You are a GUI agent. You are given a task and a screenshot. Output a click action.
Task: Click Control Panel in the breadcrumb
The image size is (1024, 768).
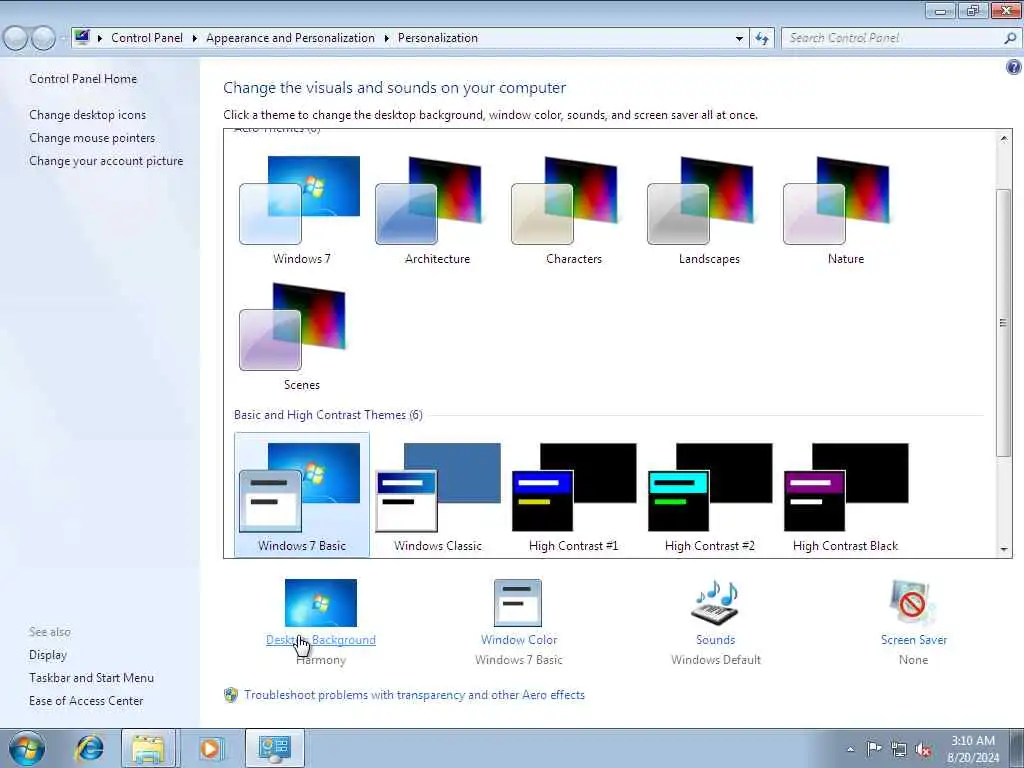(x=147, y=38)
